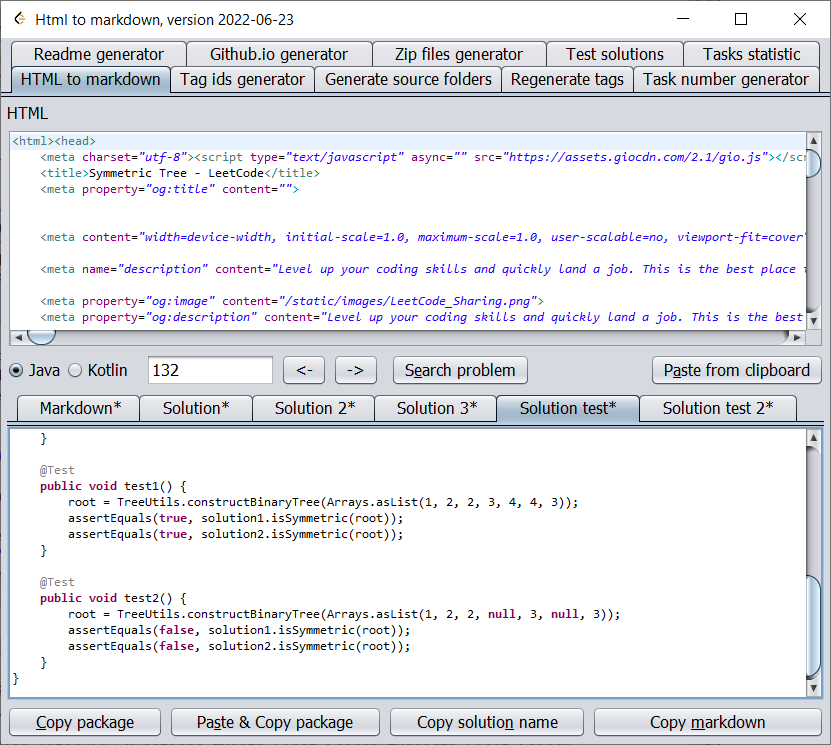Switch to Task number generator tab

click(726, 79)
